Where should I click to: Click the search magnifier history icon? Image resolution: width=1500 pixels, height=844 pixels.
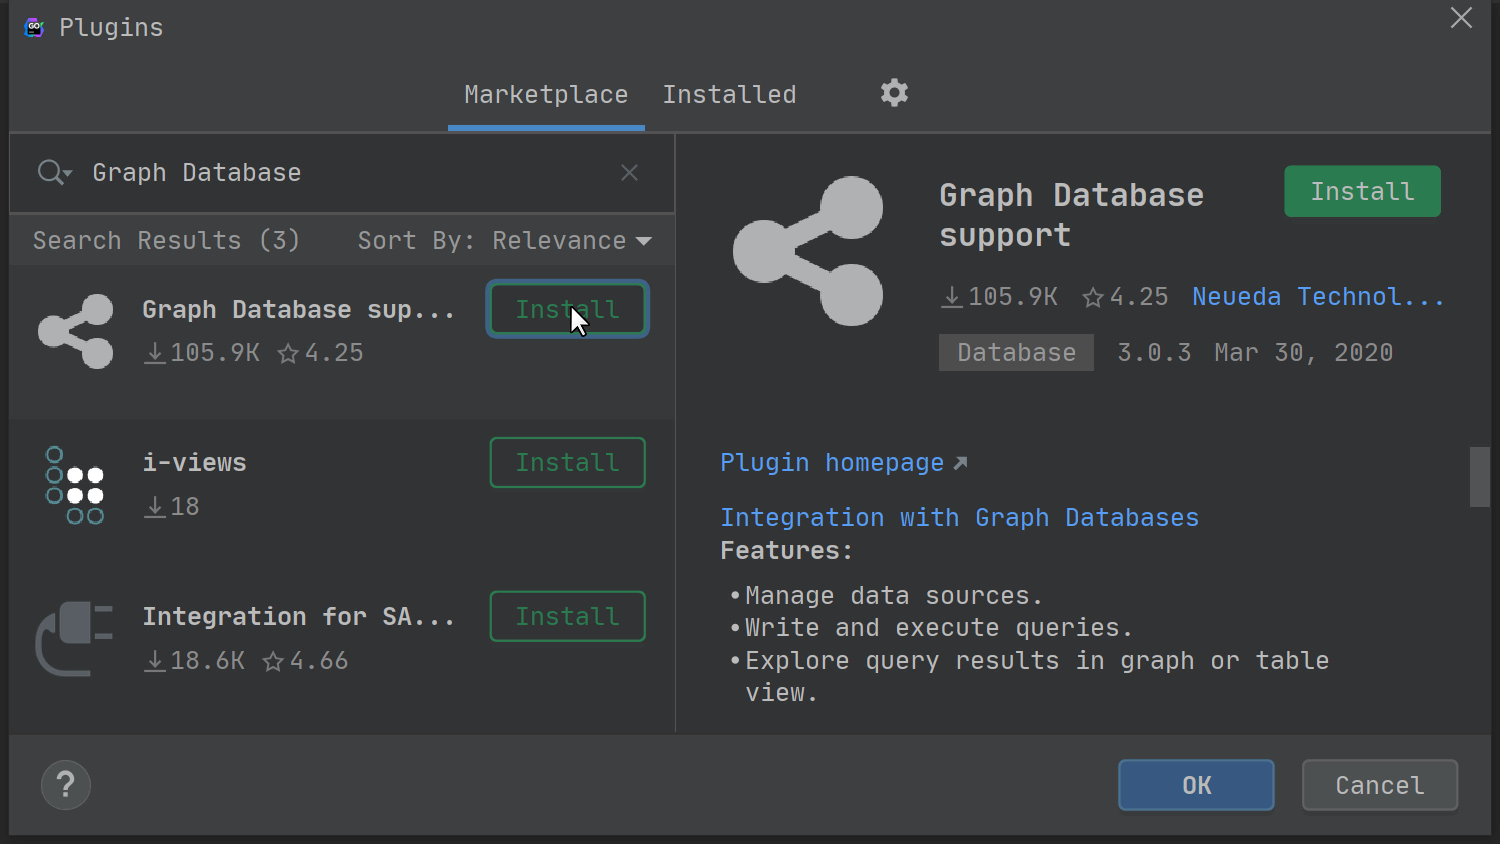pos(54,173)
